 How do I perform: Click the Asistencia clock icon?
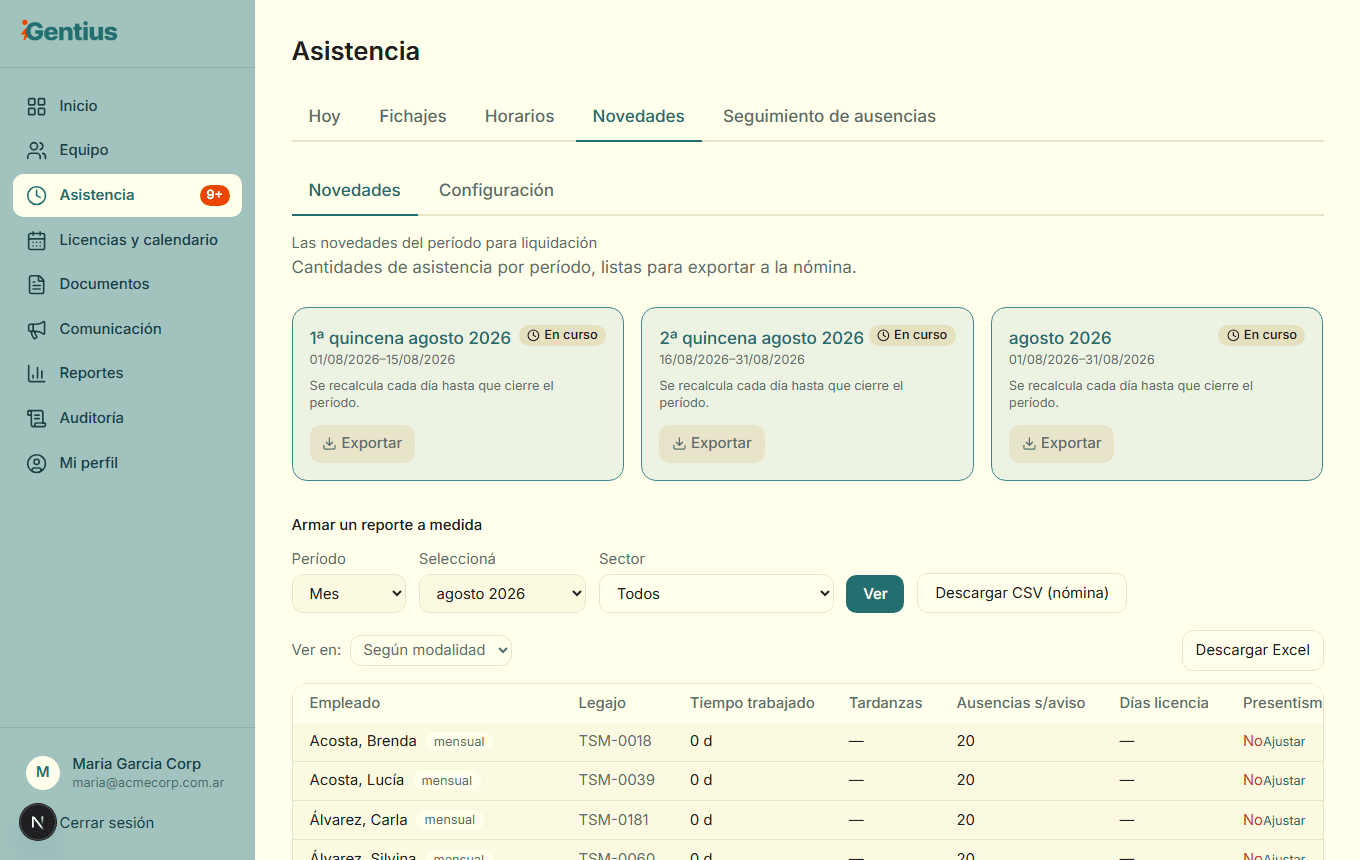(37, 195)
